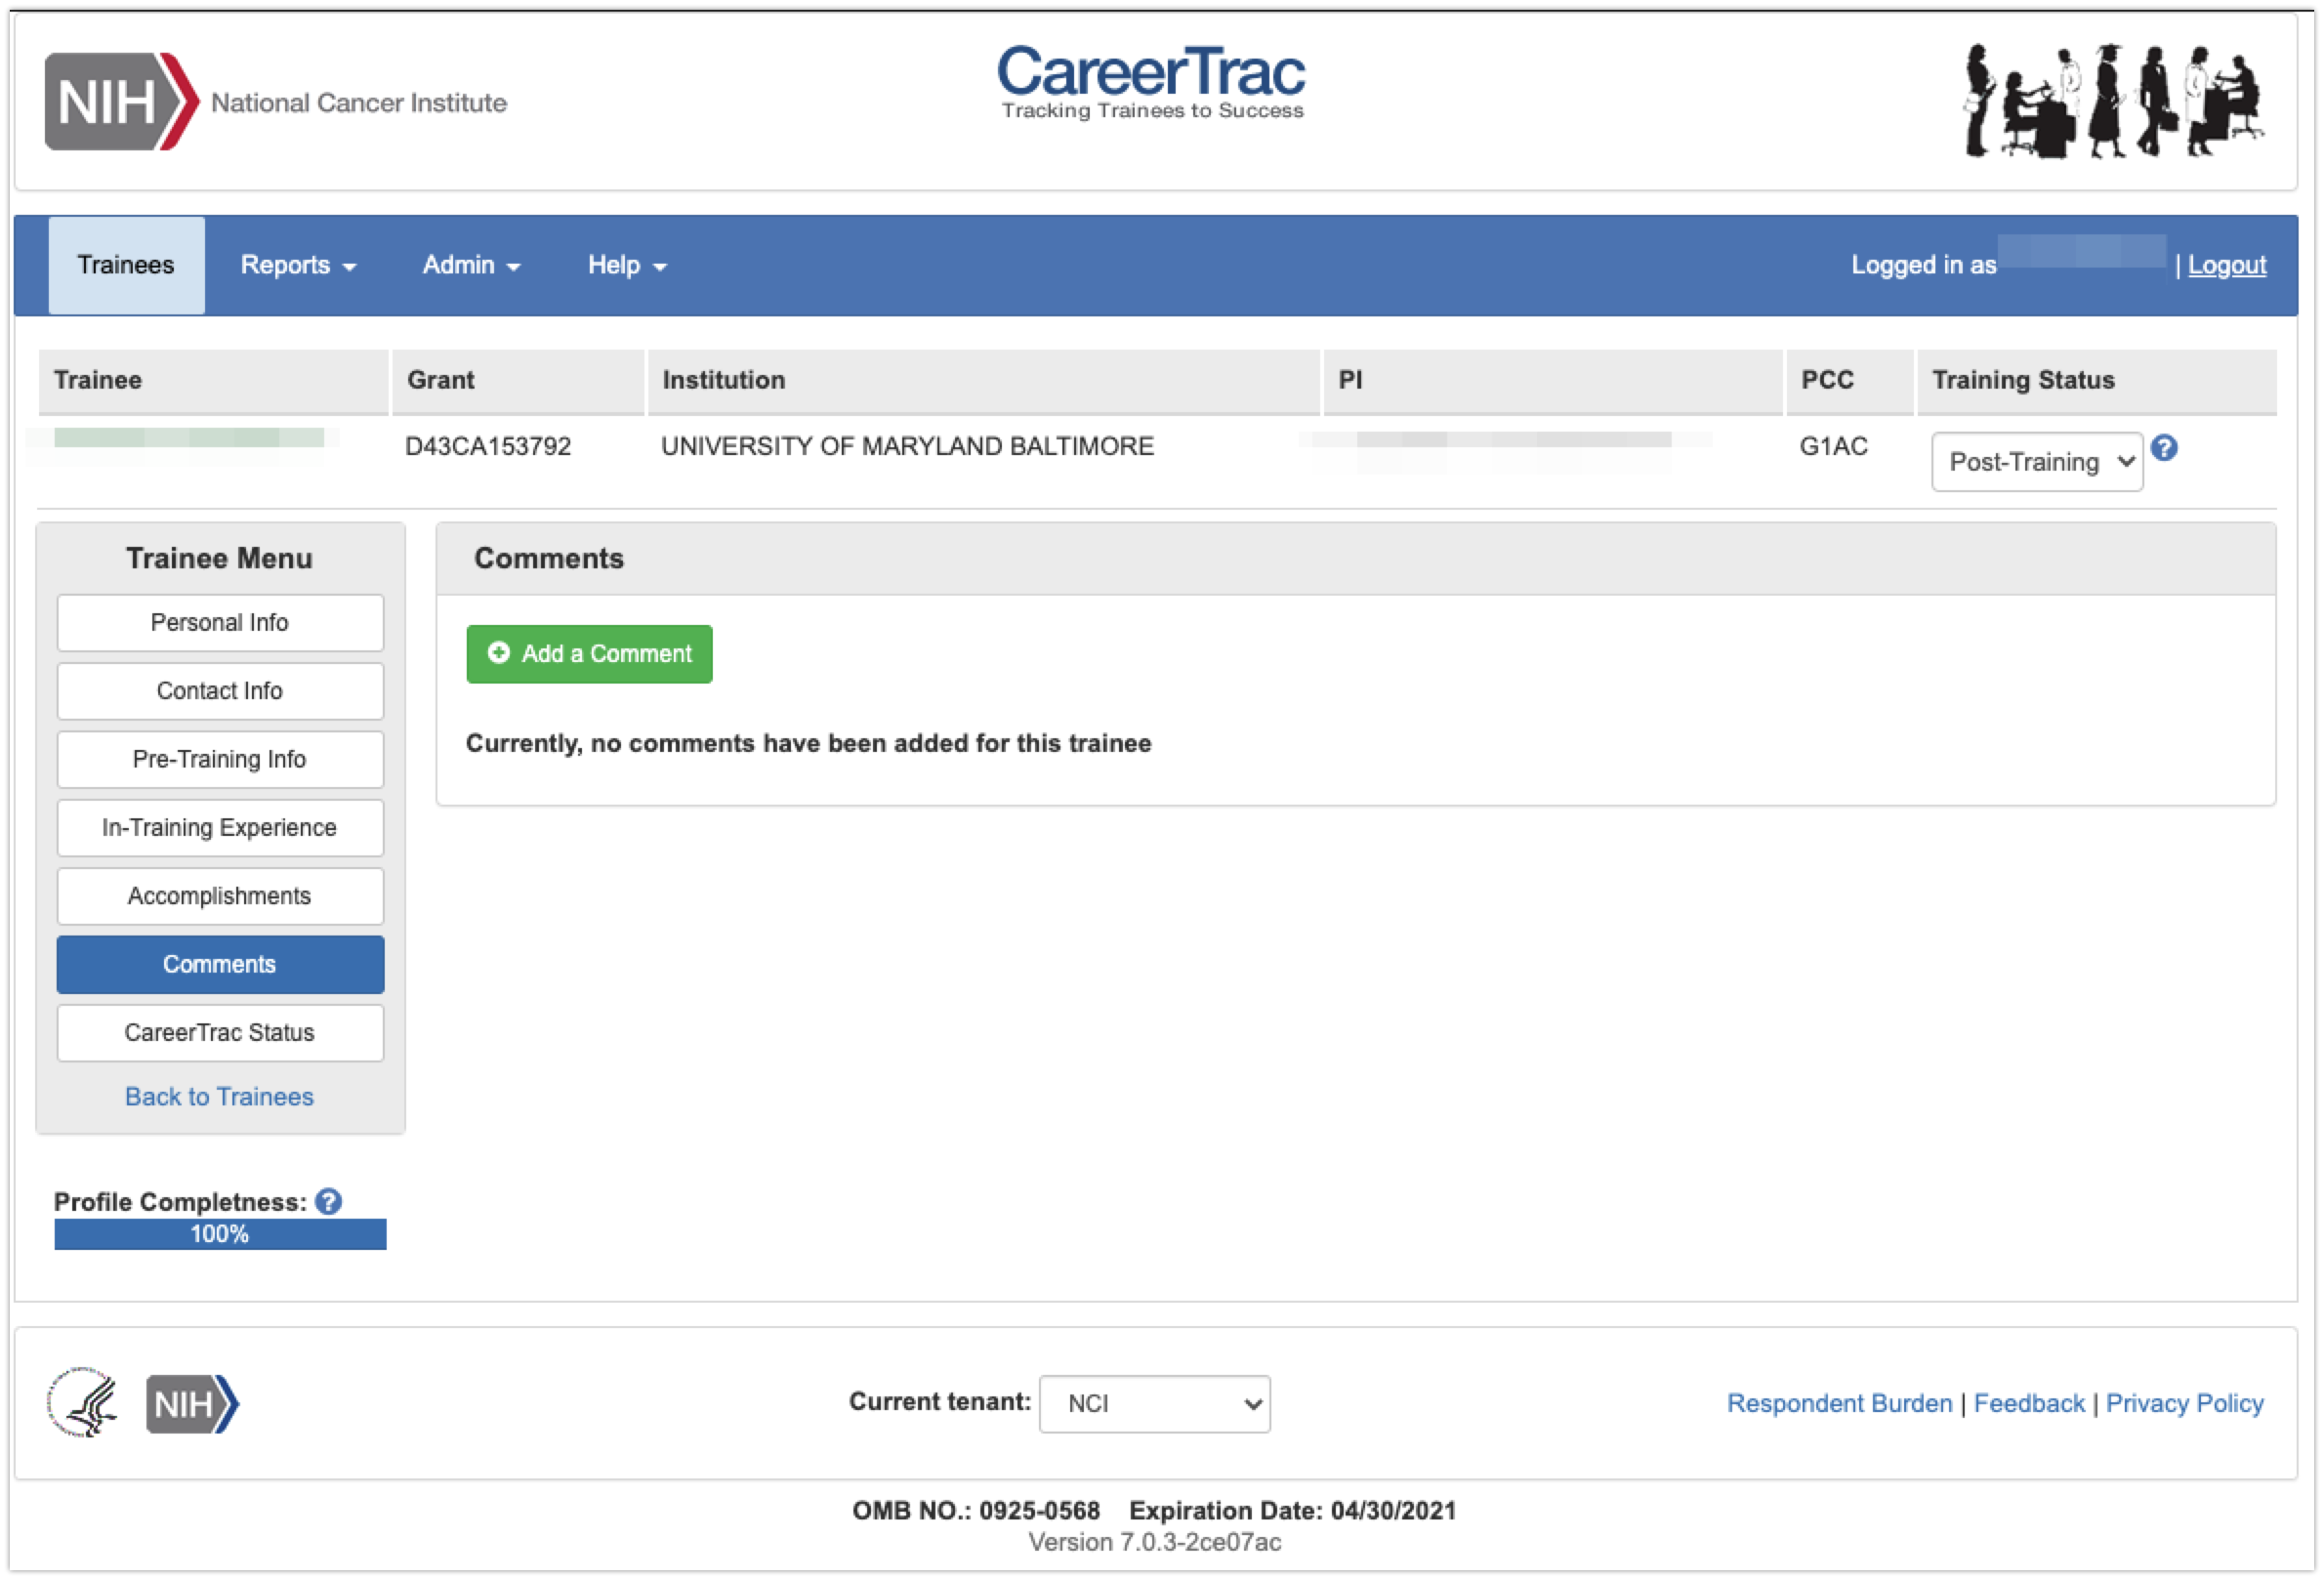Click the HHS eagle logo in footer
Viewport: 2324px width, 1580px height.
[x=82, y=1402]
